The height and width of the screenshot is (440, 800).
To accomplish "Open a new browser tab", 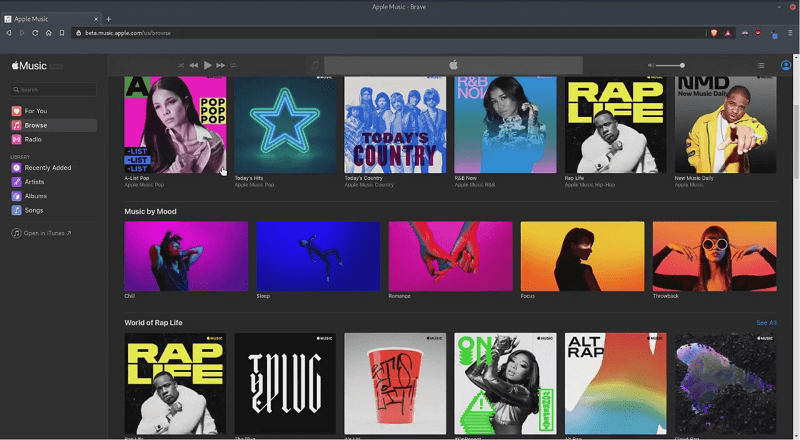I will [x=108, y=19].
